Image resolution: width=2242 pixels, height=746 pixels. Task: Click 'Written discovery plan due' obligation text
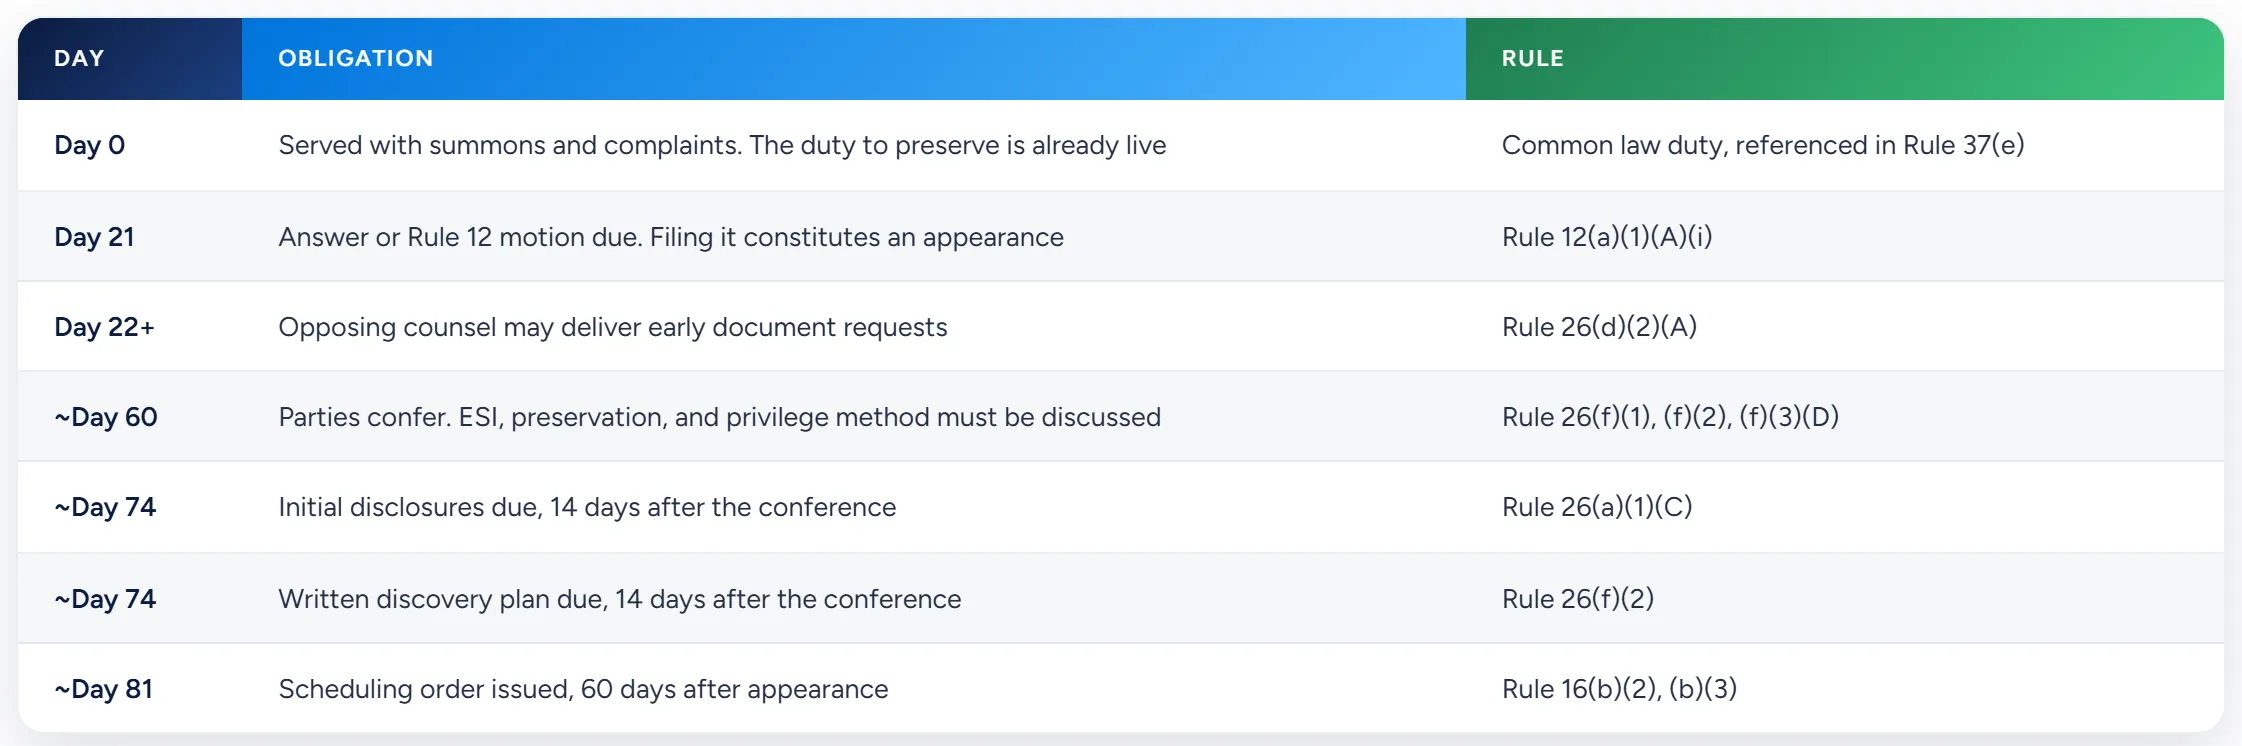point(443,599)
